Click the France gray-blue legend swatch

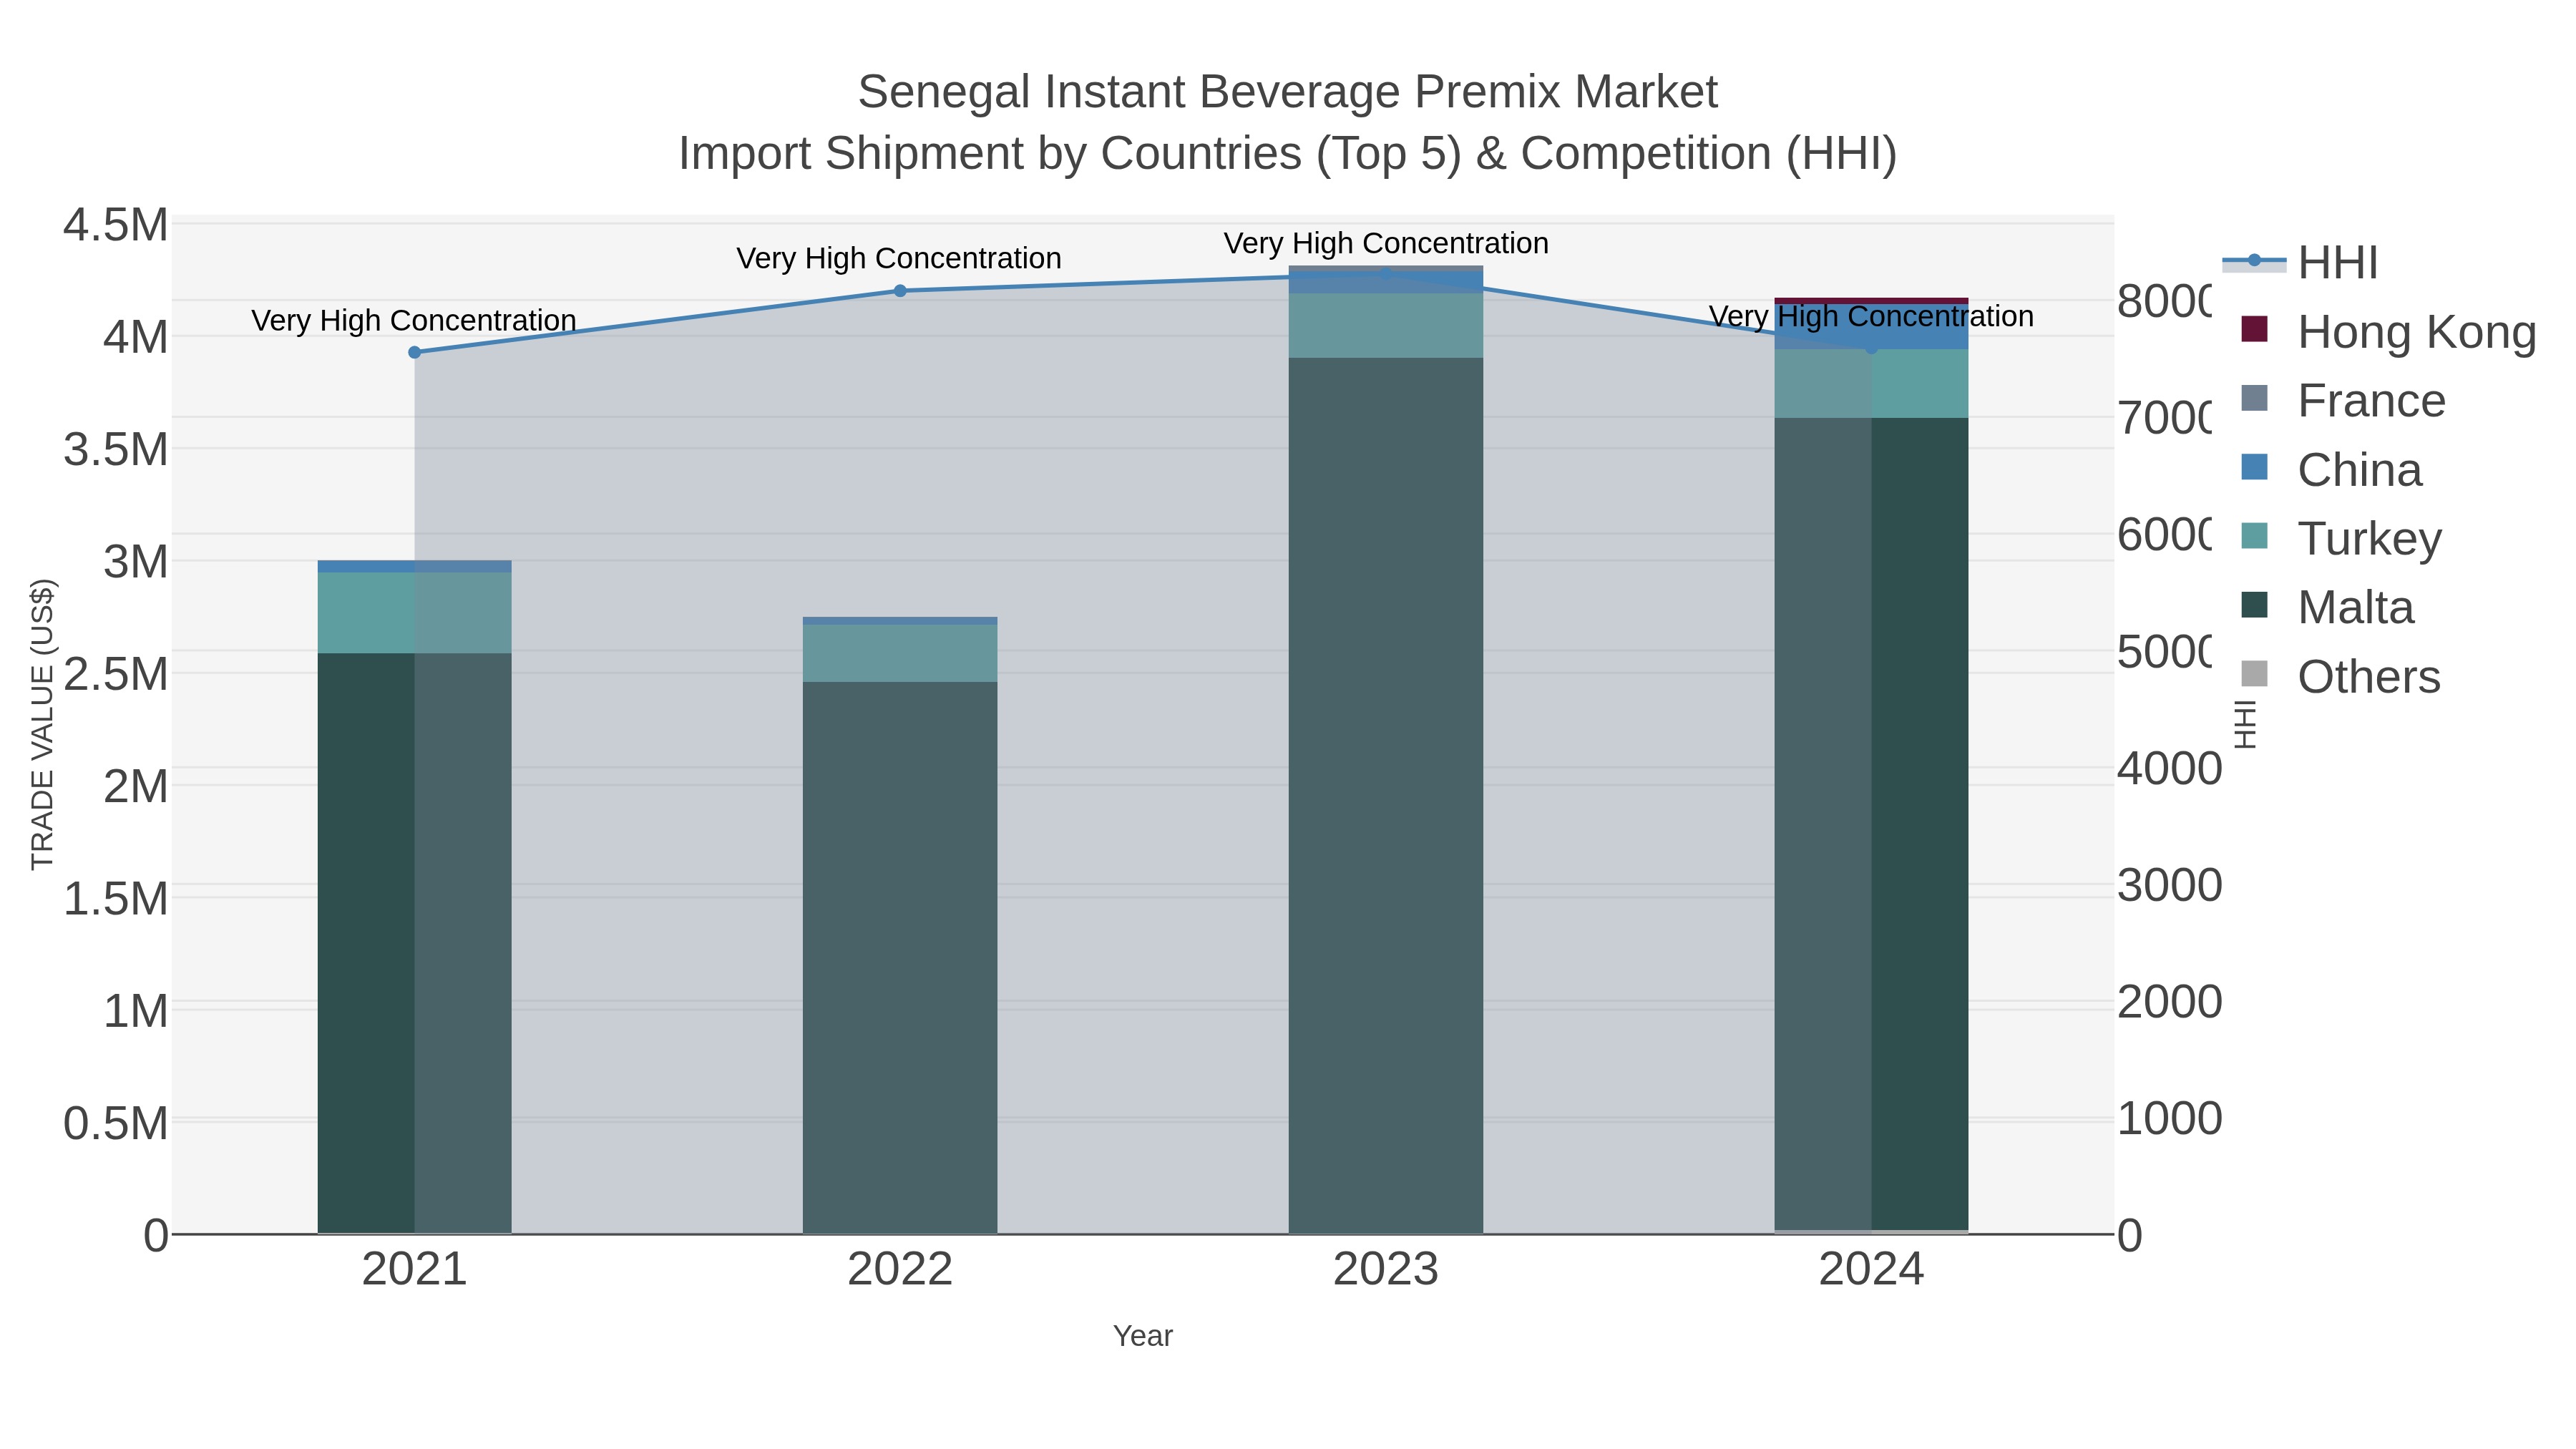click(x=2254, y=398)
